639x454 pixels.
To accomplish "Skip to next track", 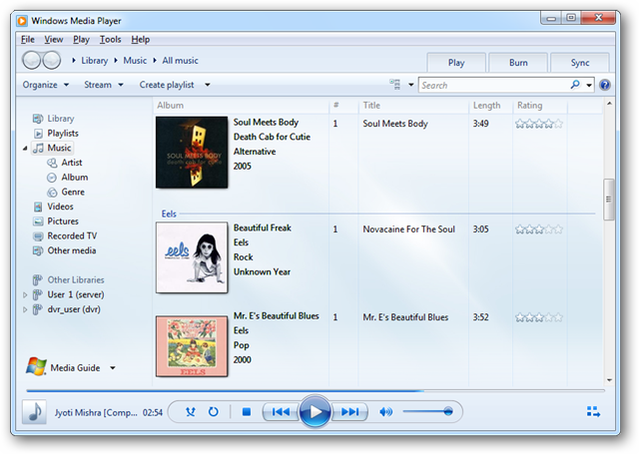I will tap(350, 412).
